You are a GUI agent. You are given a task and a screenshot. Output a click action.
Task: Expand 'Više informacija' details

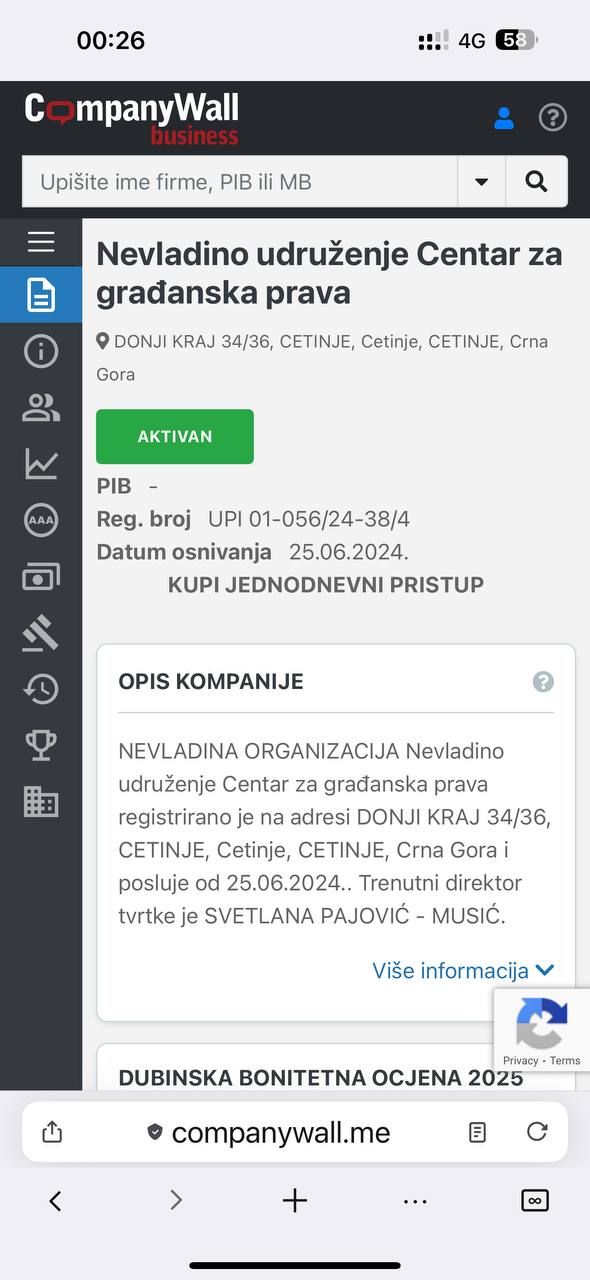(x=463, y=970)
